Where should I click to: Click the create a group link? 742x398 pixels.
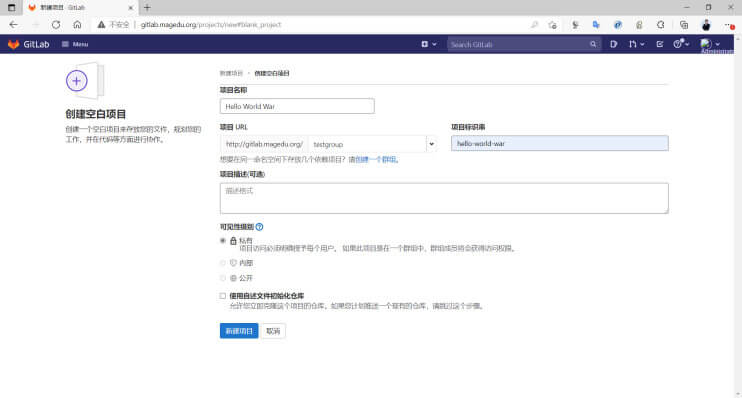[x=376, y=159]
